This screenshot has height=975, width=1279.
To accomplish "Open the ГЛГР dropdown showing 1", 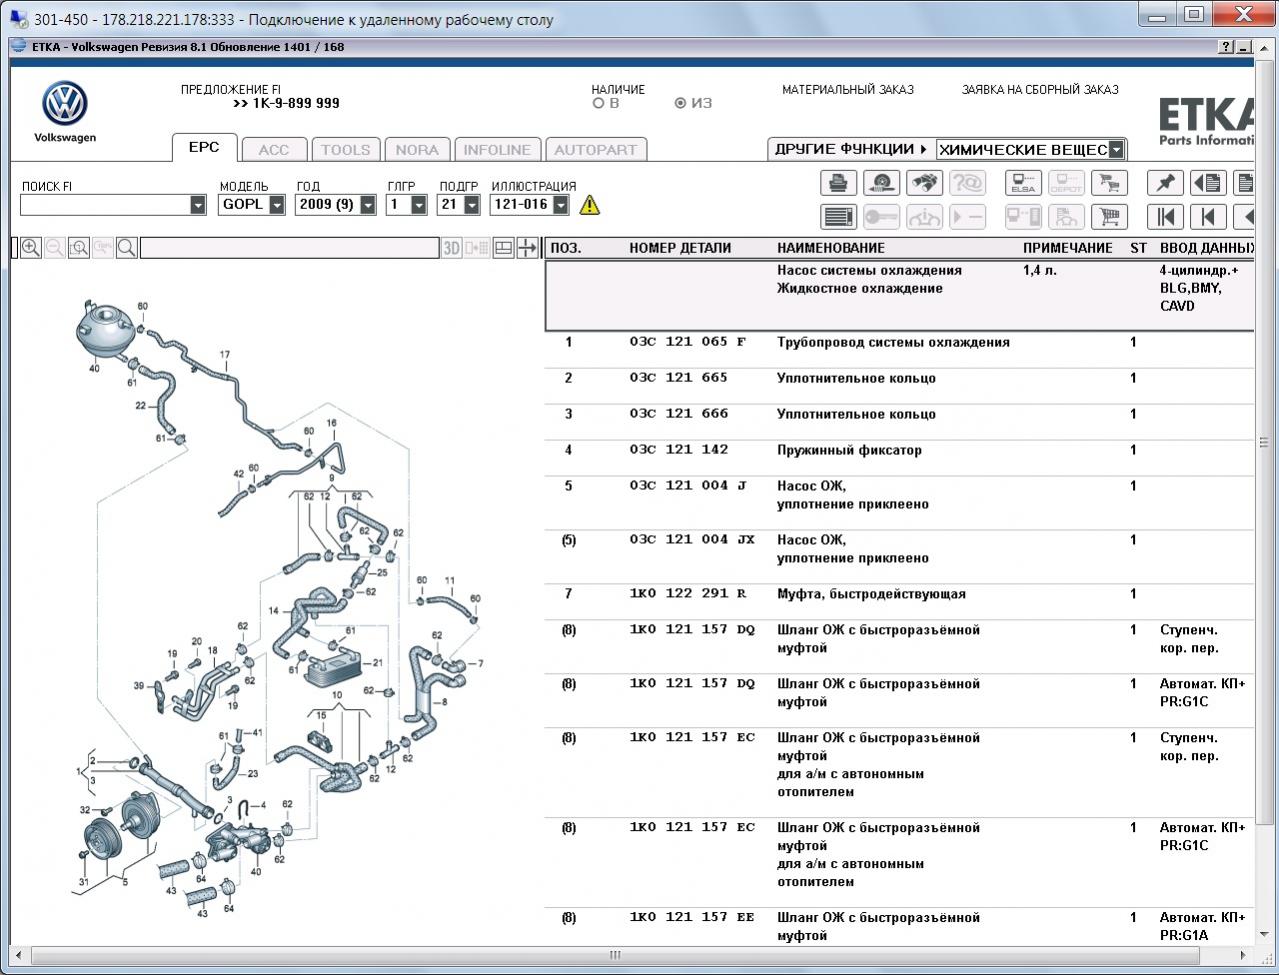I will click(419, 205).
